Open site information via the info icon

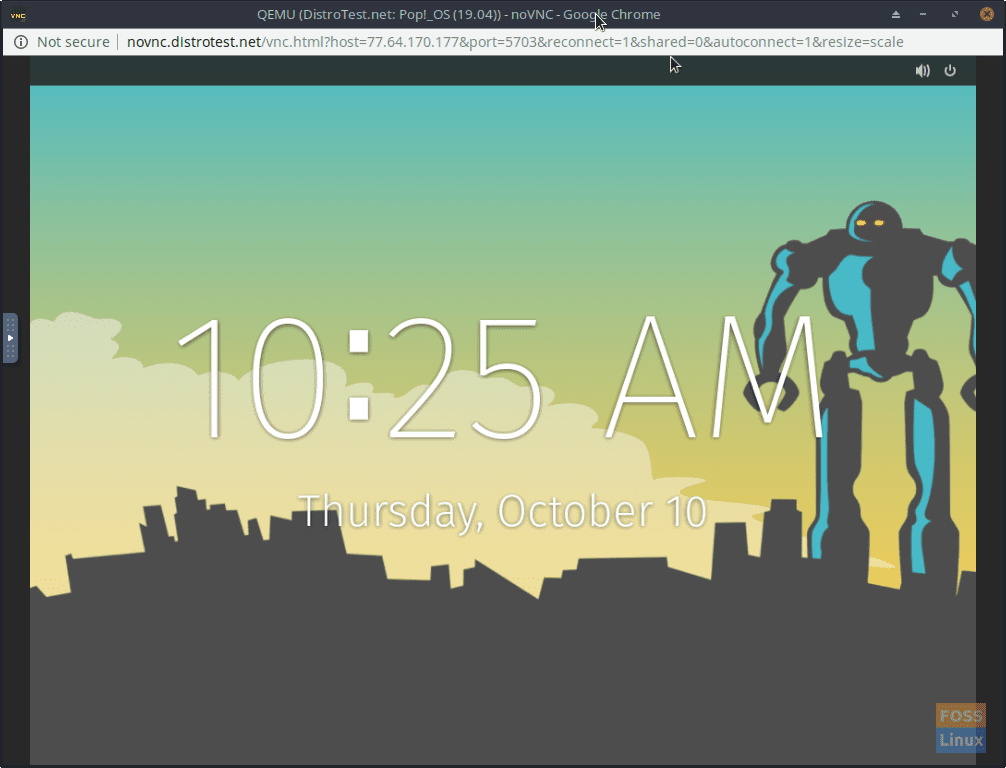(21, 42)
